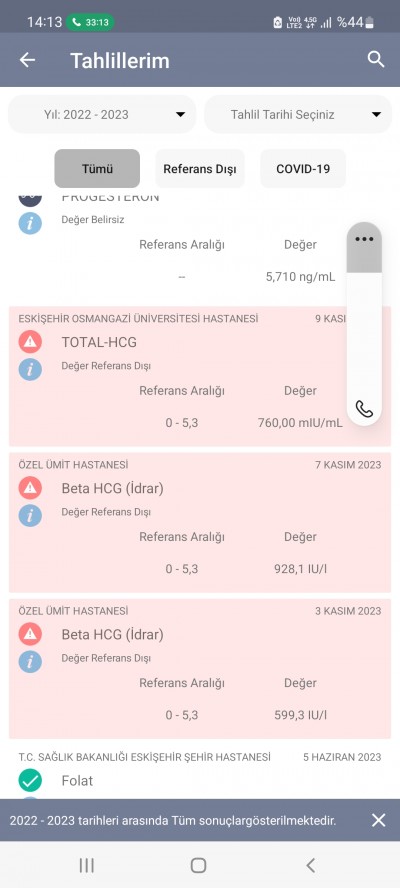Tap the Android home navigation button
400x888 pixels.
click(198, 865)
